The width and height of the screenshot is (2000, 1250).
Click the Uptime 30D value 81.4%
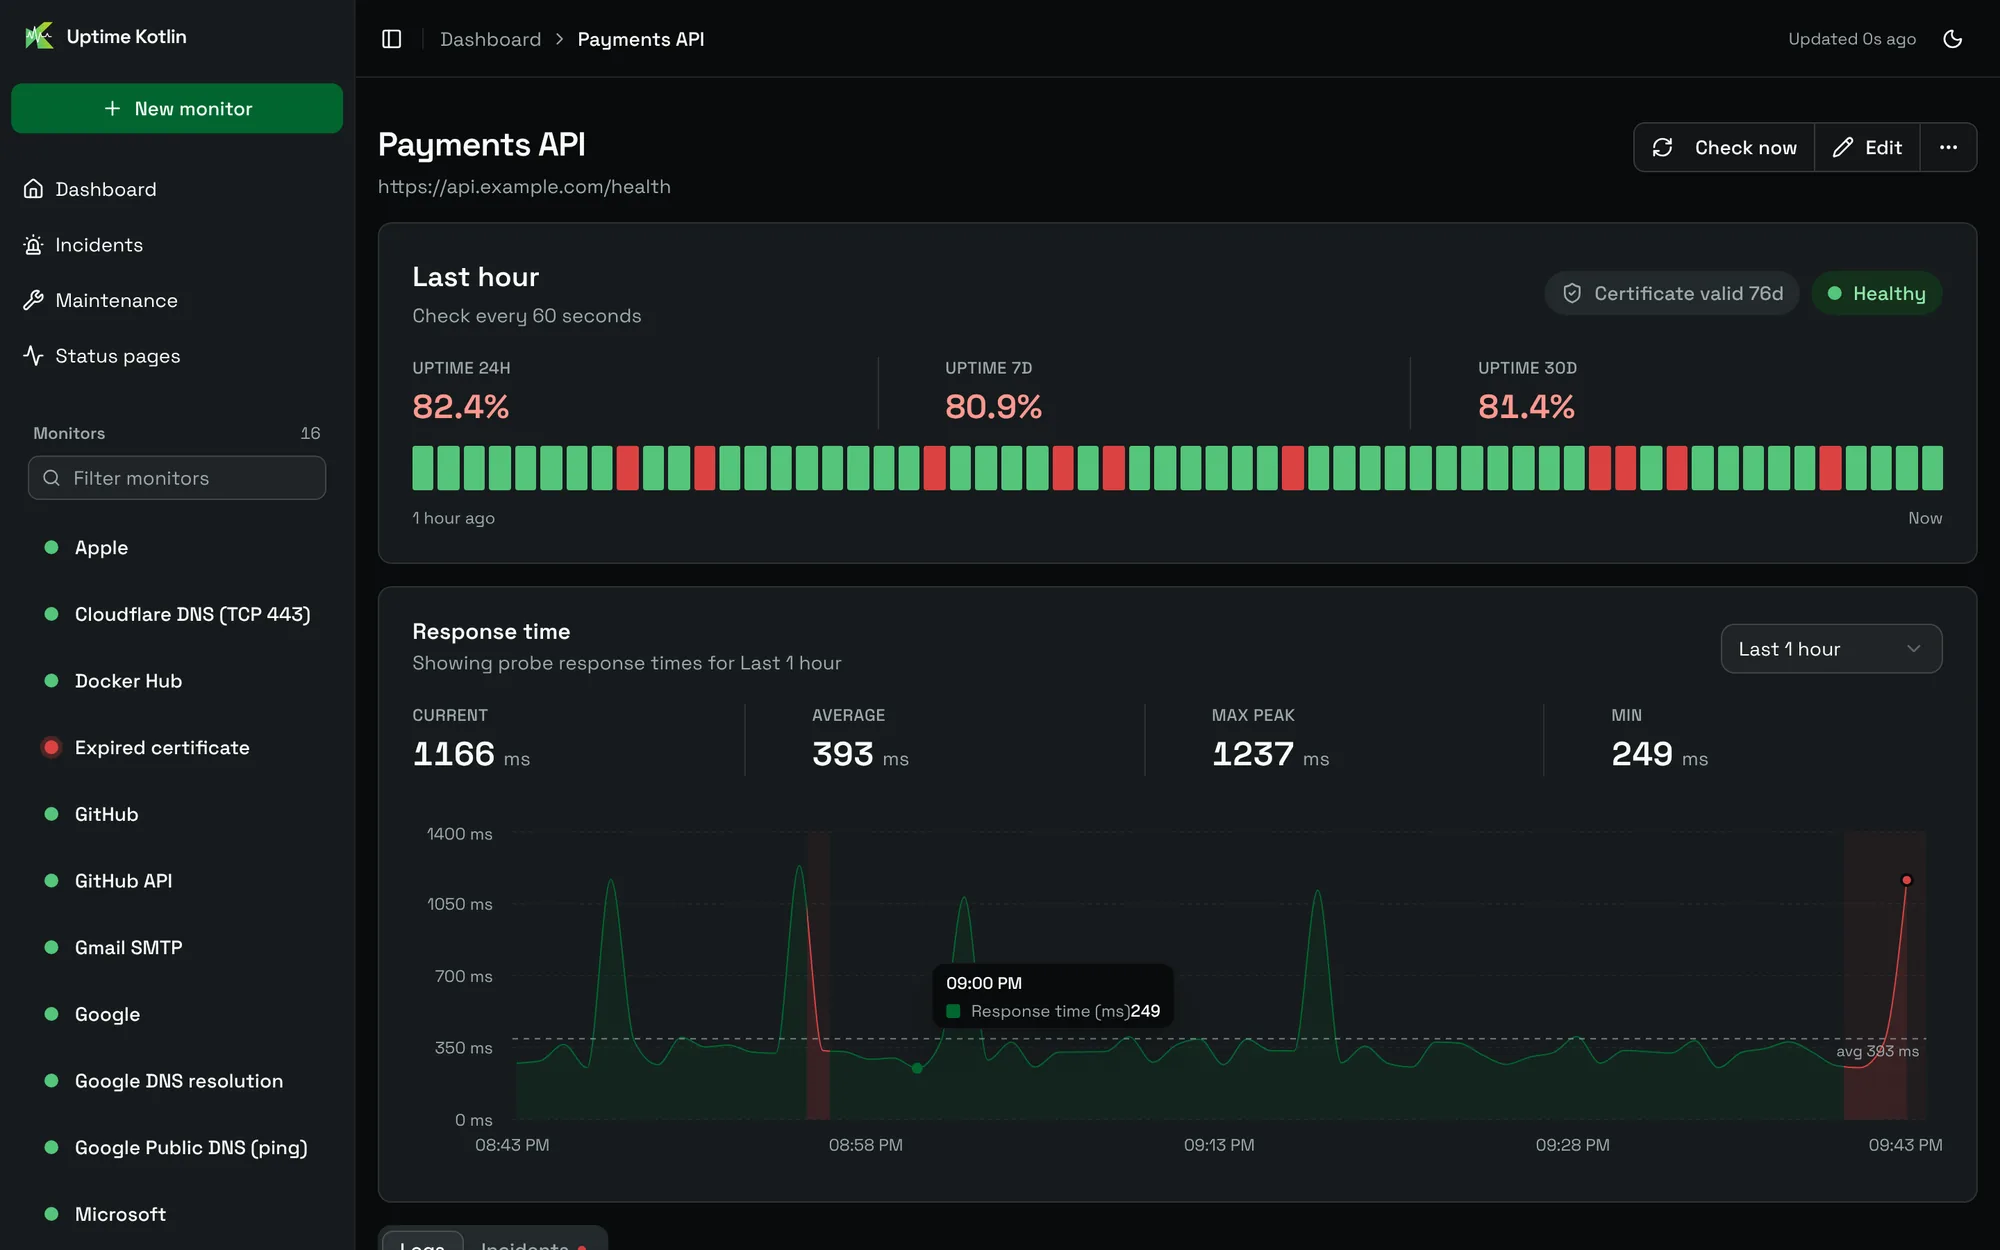pyautogui.click(x=1526, y=407)
